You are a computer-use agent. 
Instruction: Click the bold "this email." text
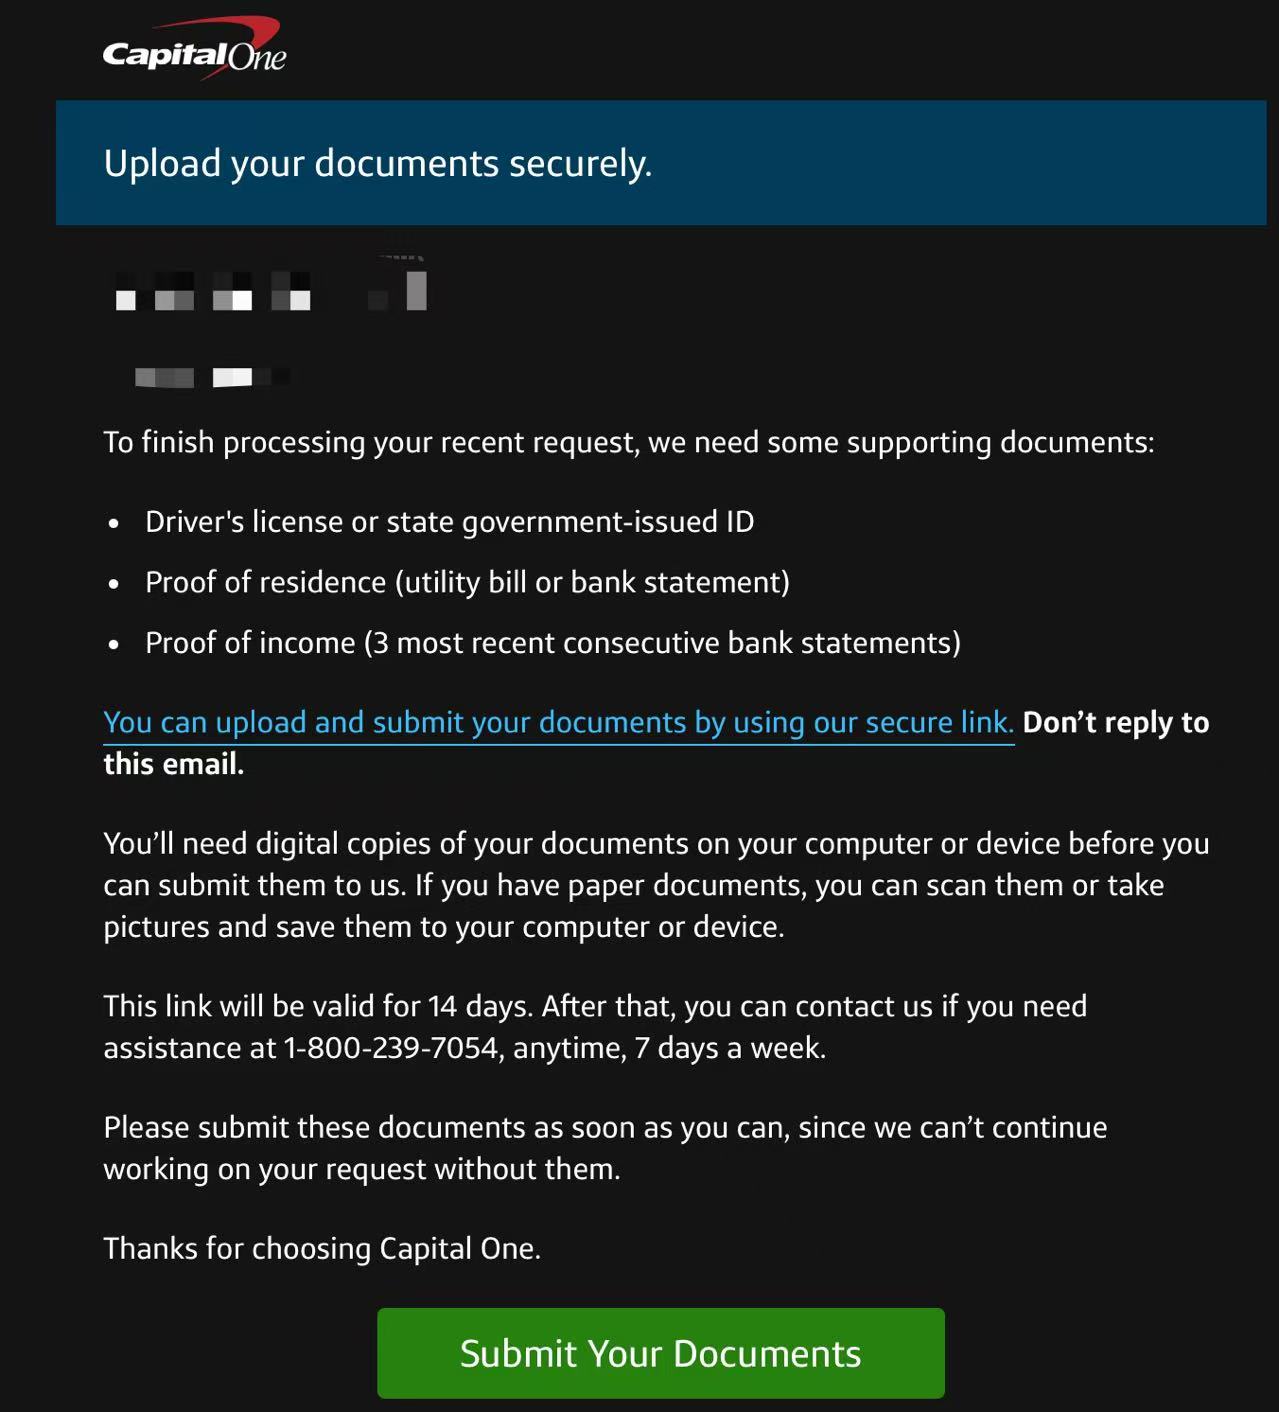174,765
